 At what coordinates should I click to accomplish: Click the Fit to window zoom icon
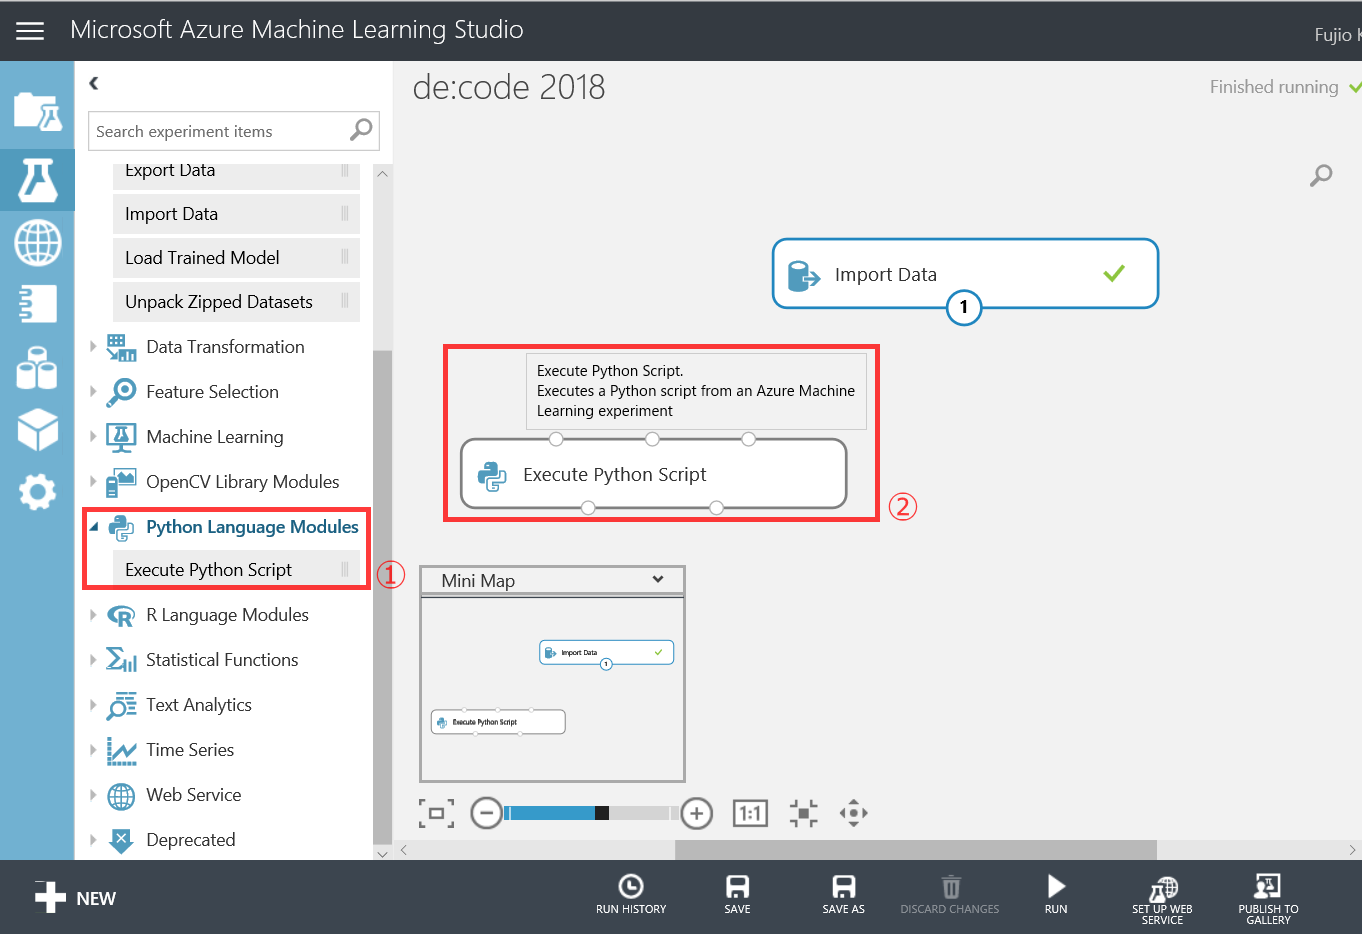(436, 813)
